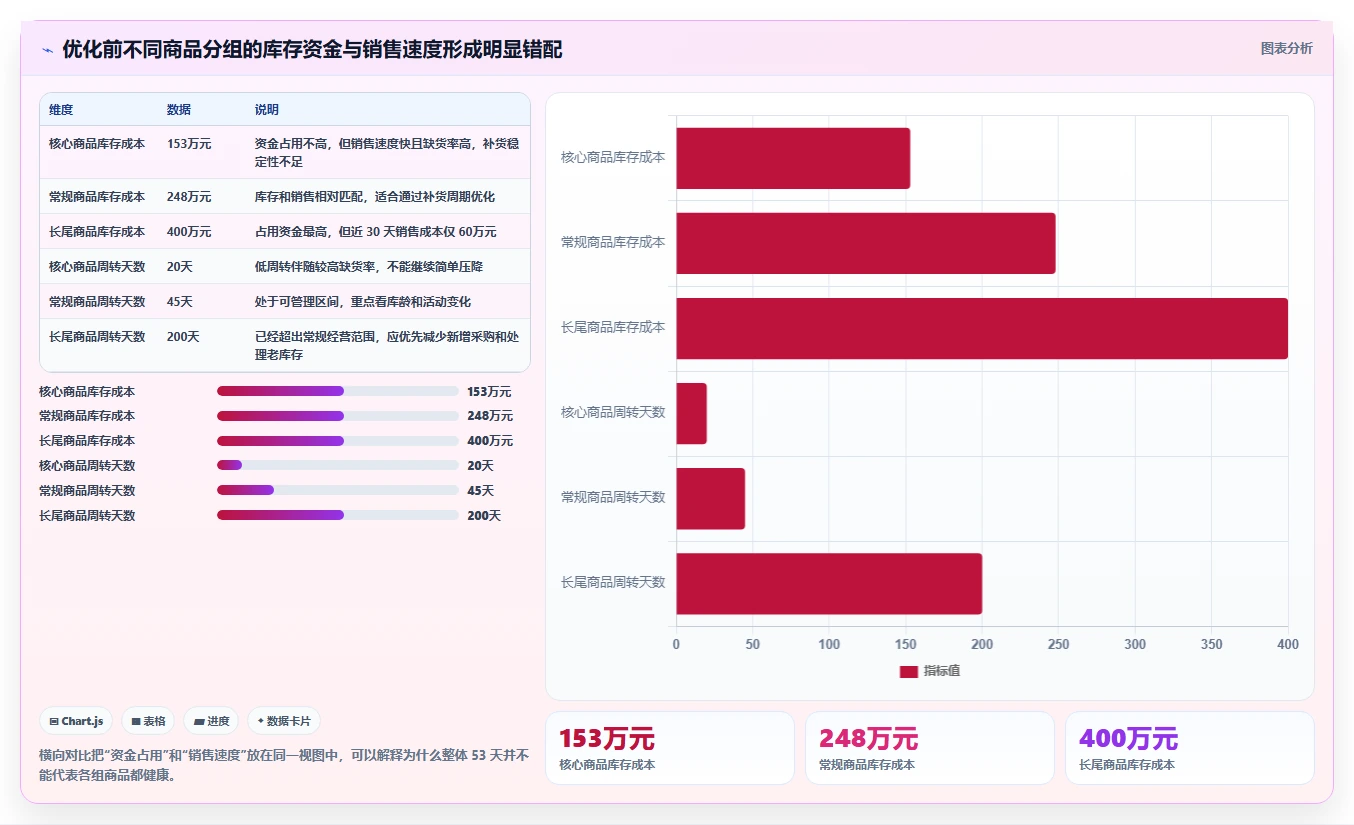Click the 数据 column header

(x=179, y=110)
